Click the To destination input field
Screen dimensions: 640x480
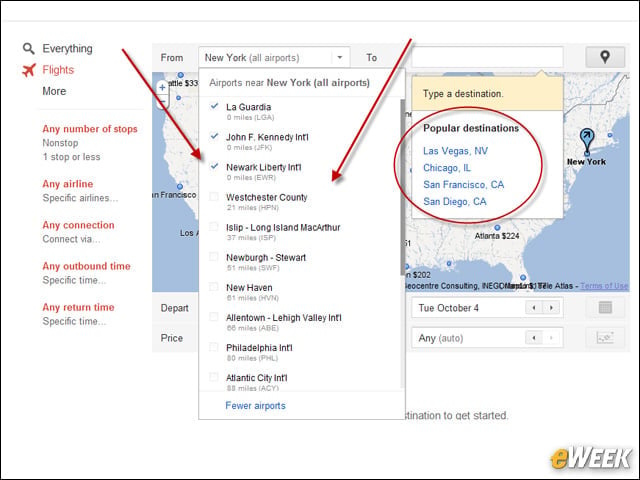(487, 57)
